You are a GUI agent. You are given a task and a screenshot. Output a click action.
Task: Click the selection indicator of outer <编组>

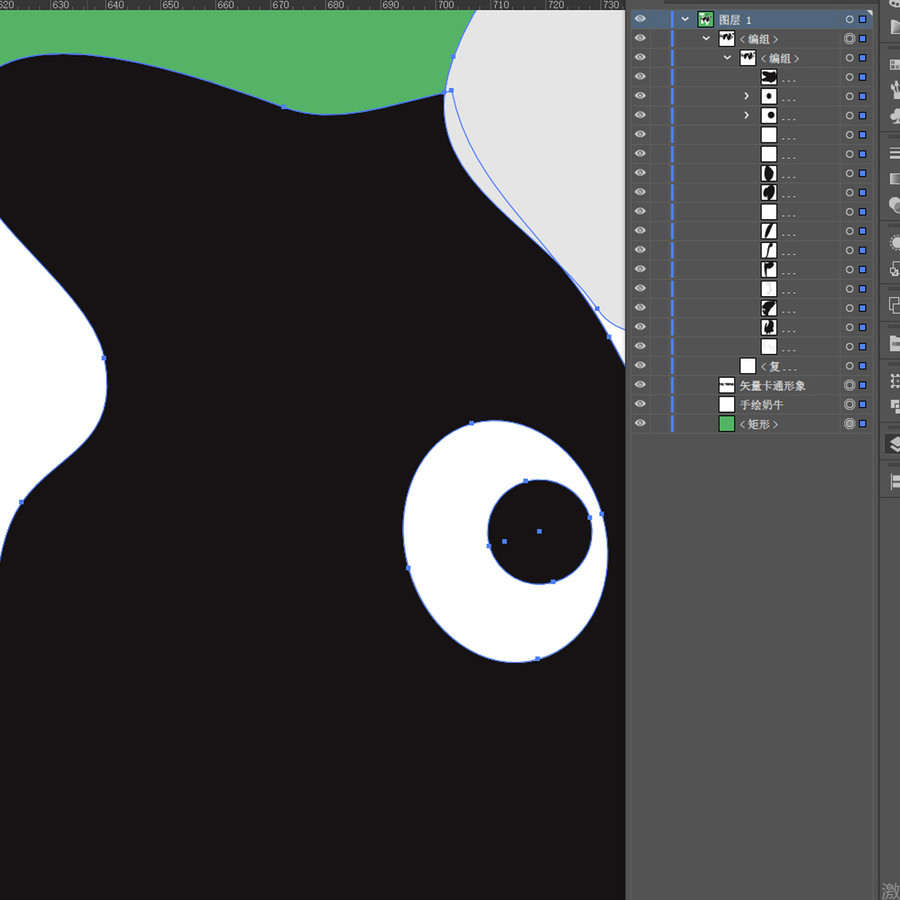tap(863, 38)
